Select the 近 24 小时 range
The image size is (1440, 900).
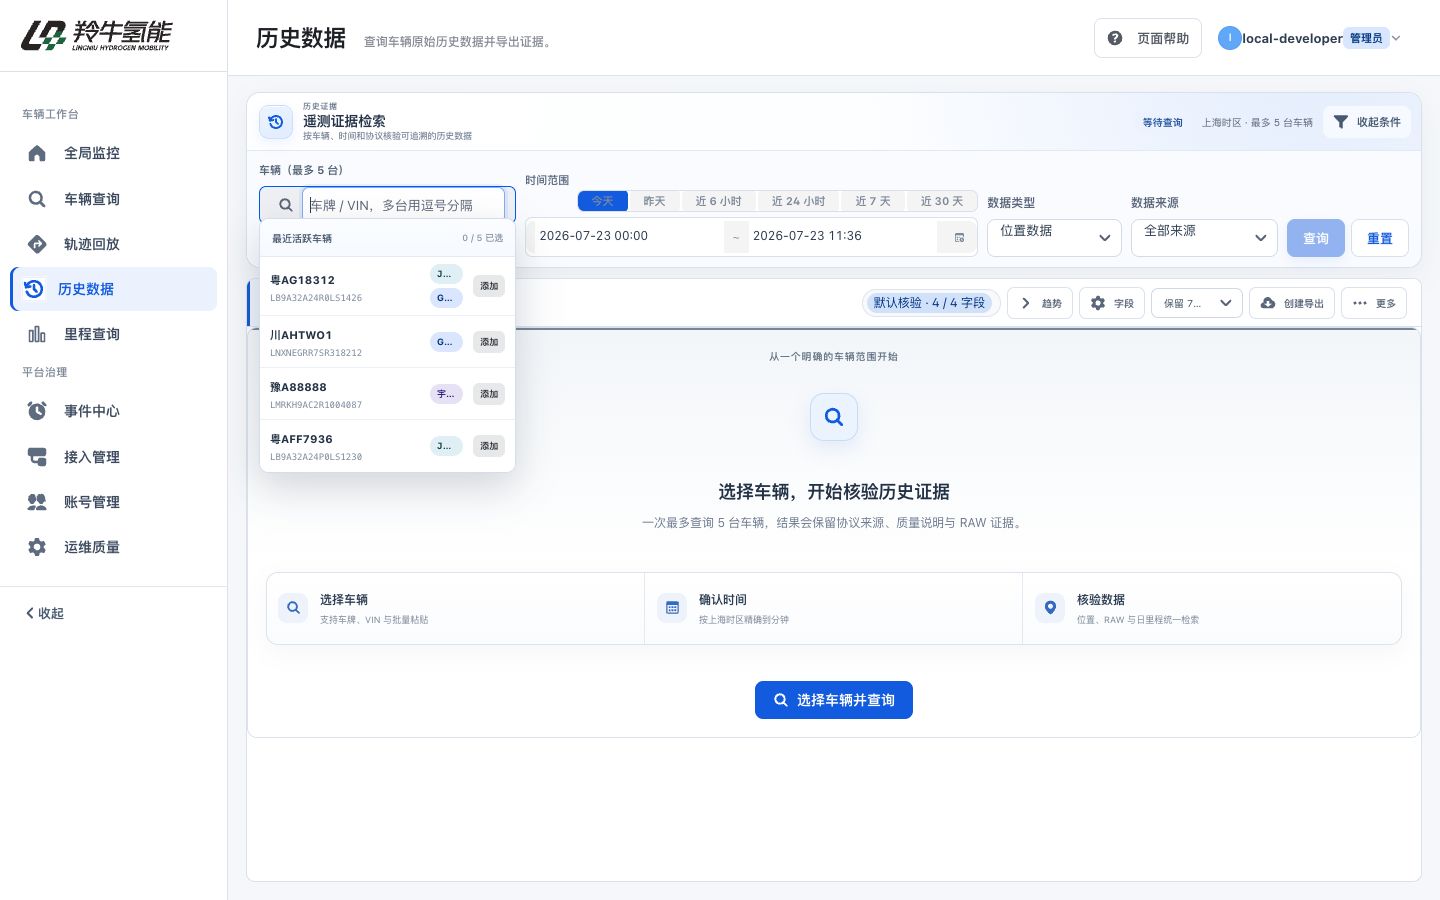(x=798, y=201)
